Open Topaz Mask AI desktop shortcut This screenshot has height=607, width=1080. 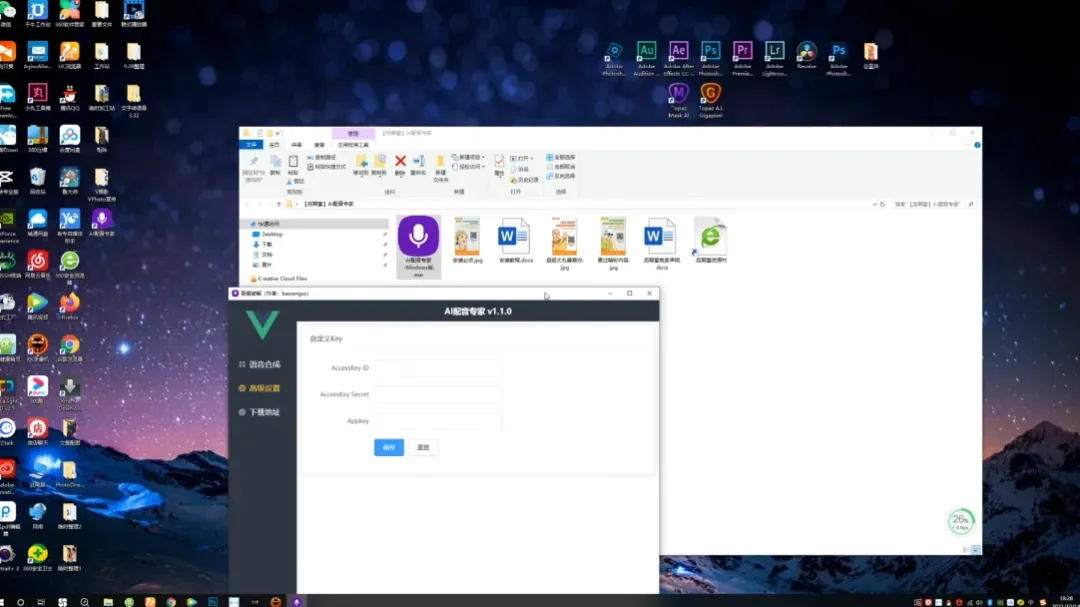pyautogui.click(x=678, y=101)
